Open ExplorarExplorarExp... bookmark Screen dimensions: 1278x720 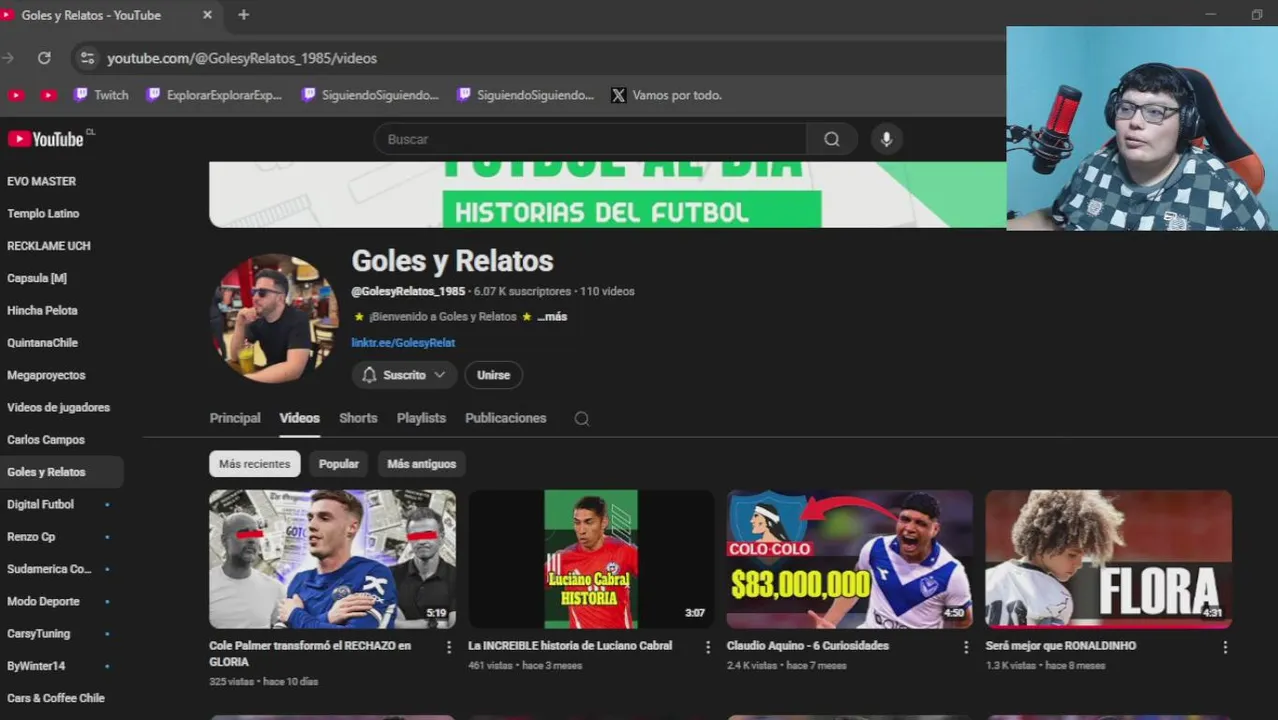(214, 95)
